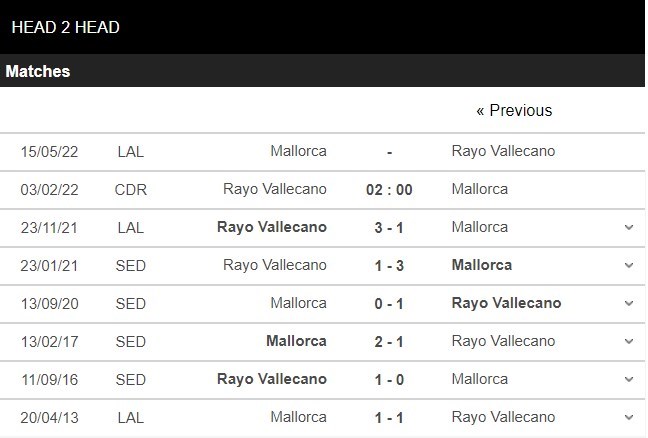The width and height of the screenshot is (648, 438).
Task: Click Rayo Vallecano in the 15/05/22 fixture
Action: pyautogui.click(x=503, y=151)
